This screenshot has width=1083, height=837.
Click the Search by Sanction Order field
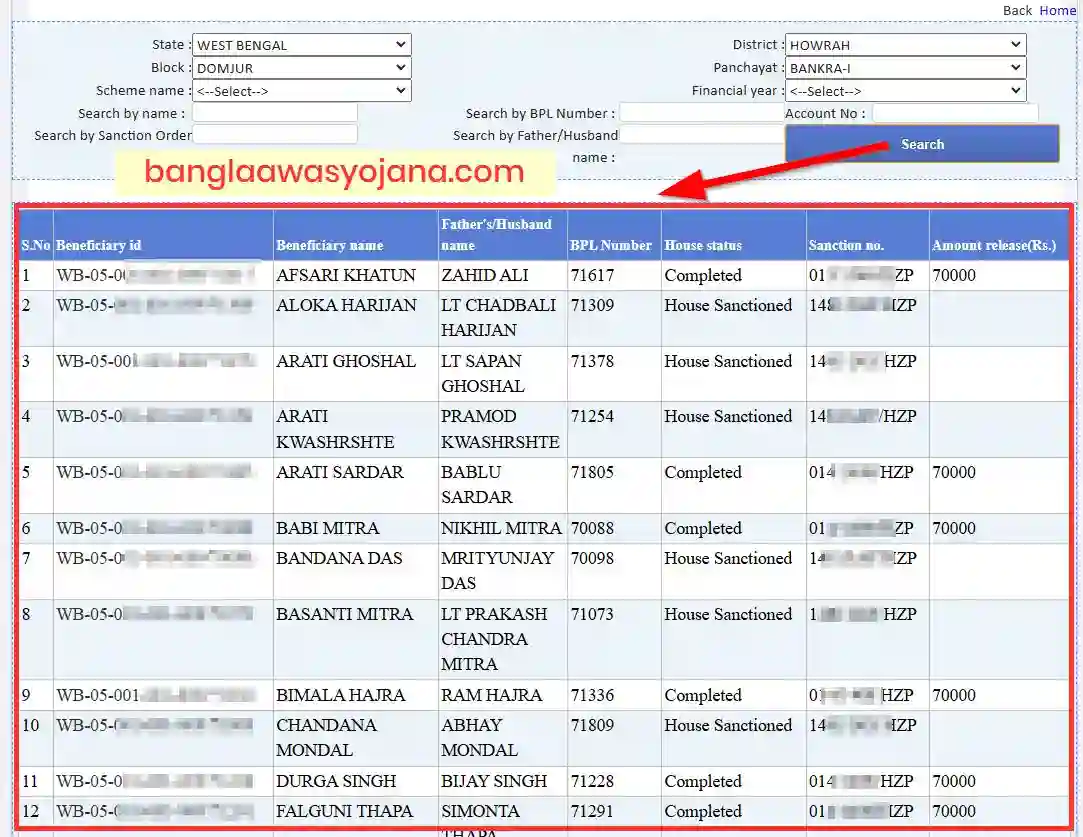pyautogui.click(x=275, y=133)
